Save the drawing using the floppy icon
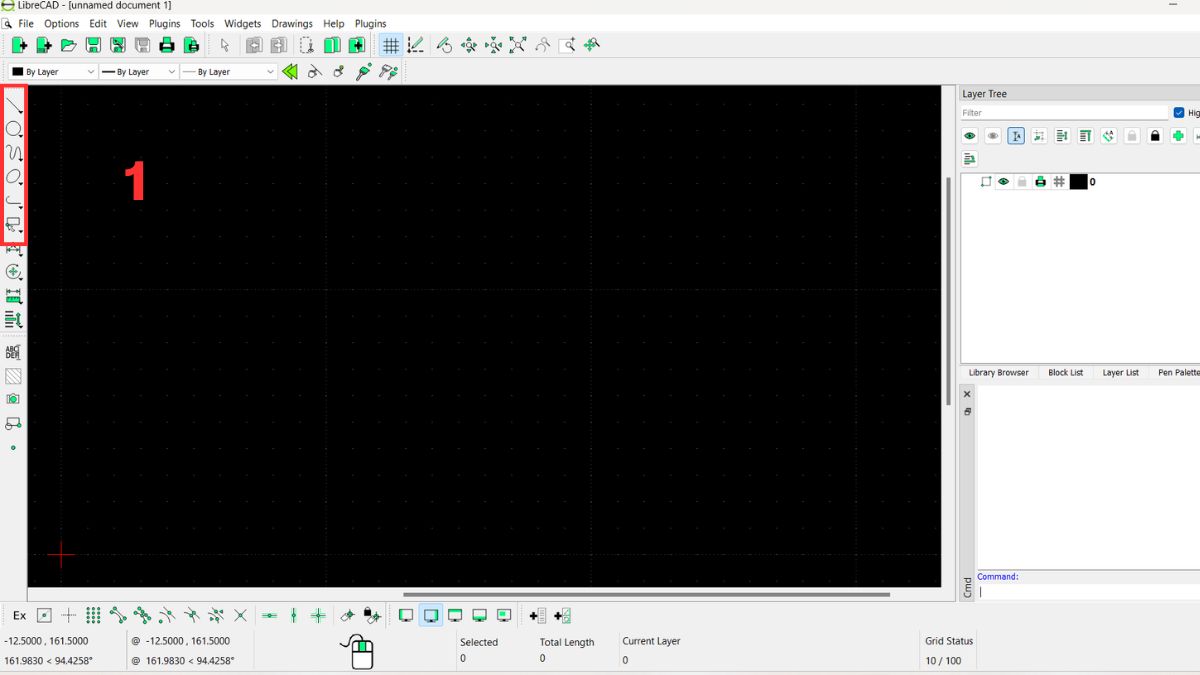Screen dimensions: 1200x675 coord(93,45)
